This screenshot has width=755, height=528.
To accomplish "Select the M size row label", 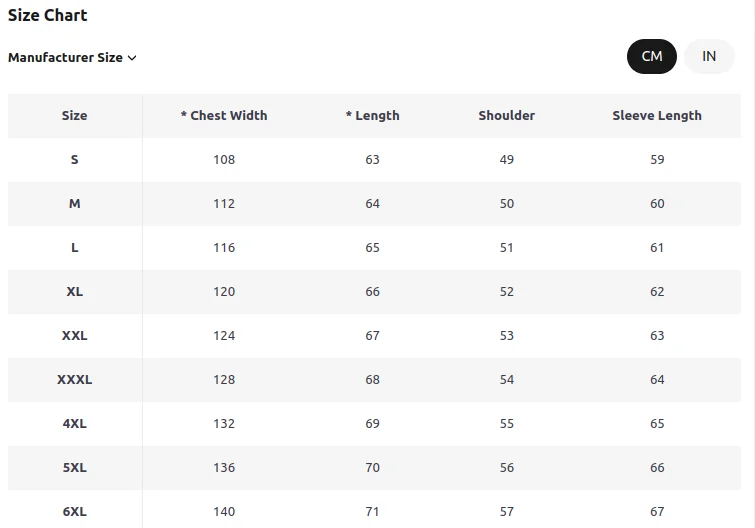I will tap(75, 204).
